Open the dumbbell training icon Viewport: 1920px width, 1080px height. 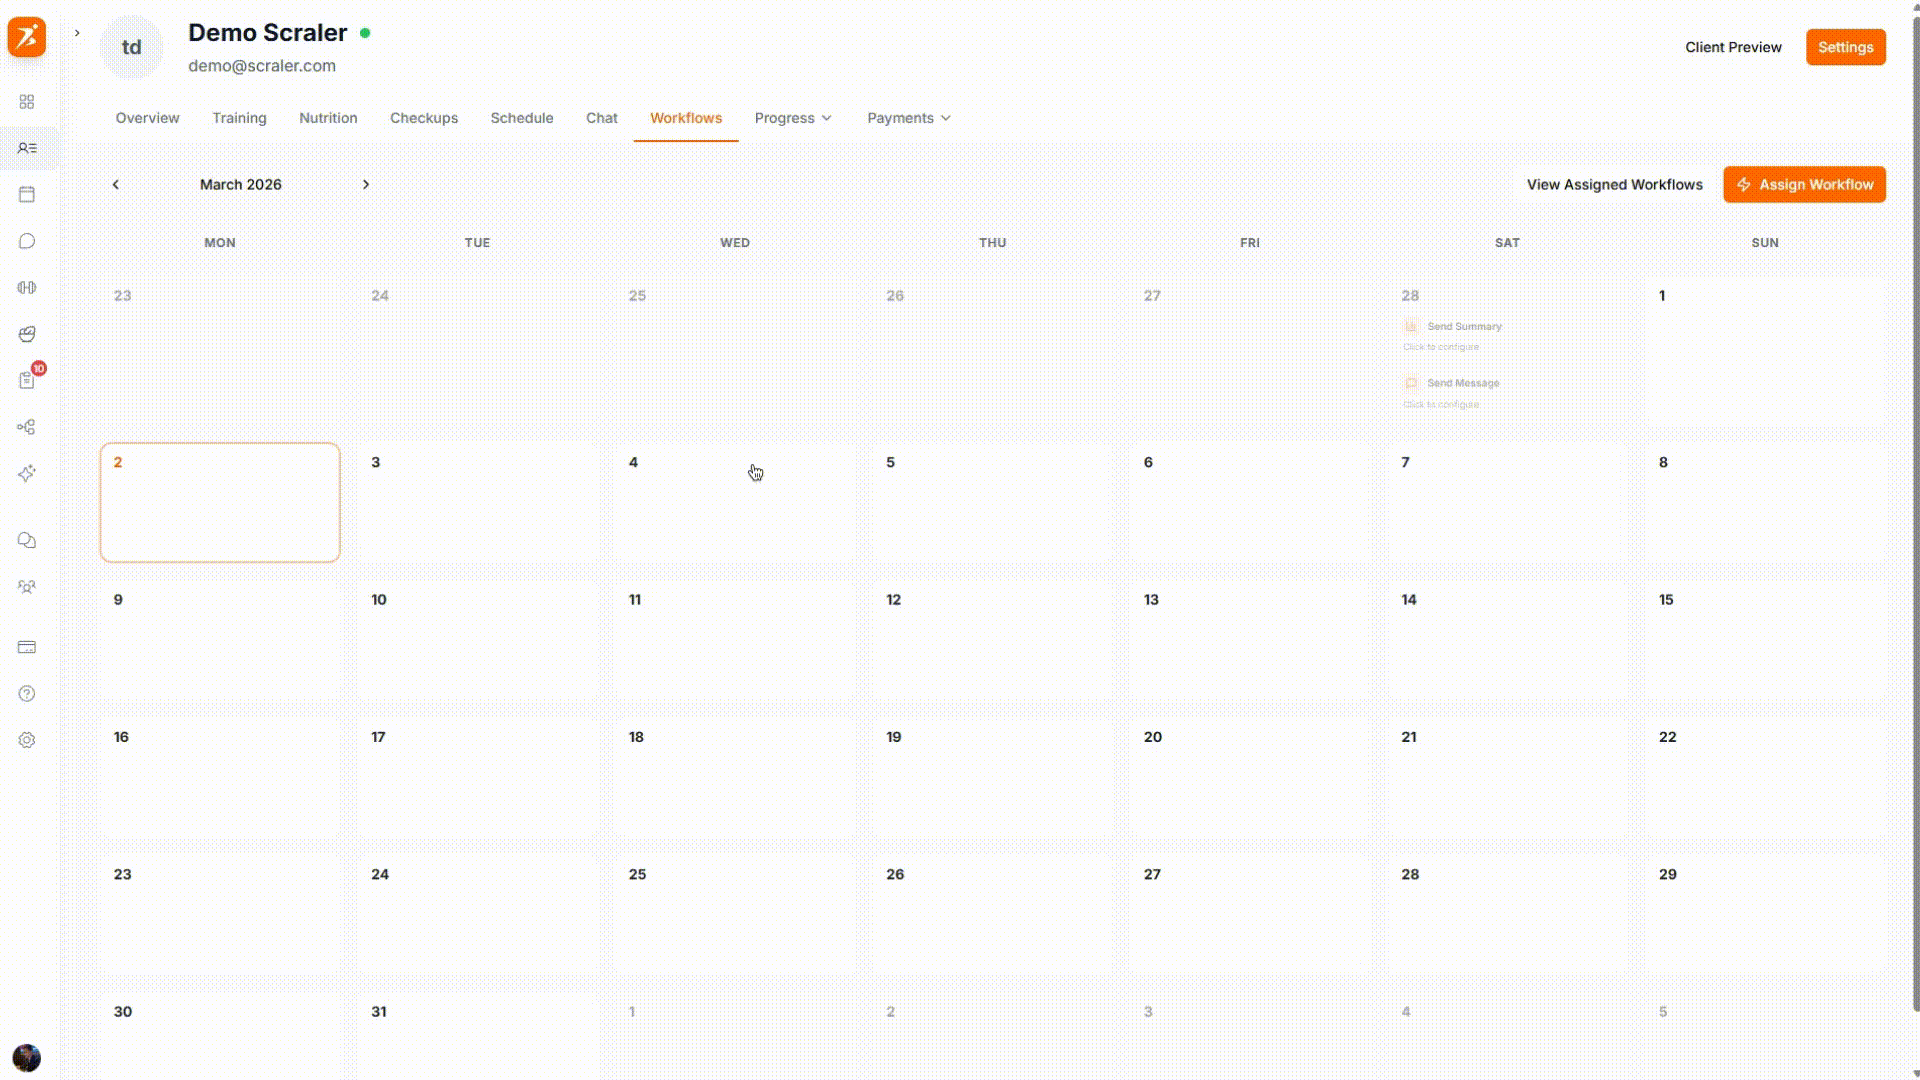pyautogui.click(x=27, y=287)
